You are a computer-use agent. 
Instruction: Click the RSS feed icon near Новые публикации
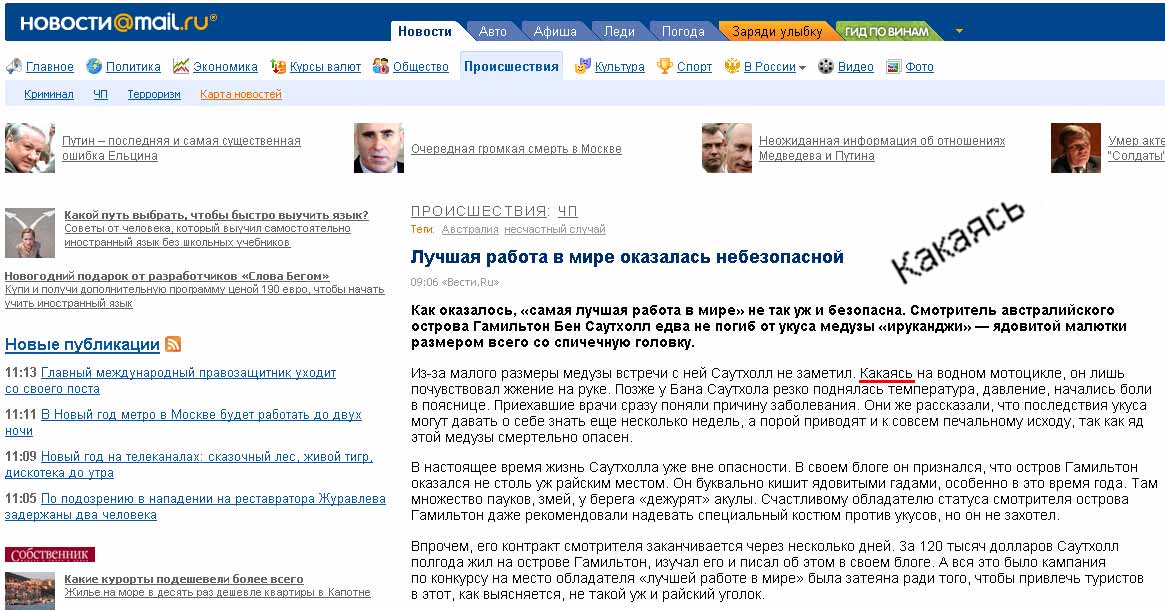(x=173, y=344)
